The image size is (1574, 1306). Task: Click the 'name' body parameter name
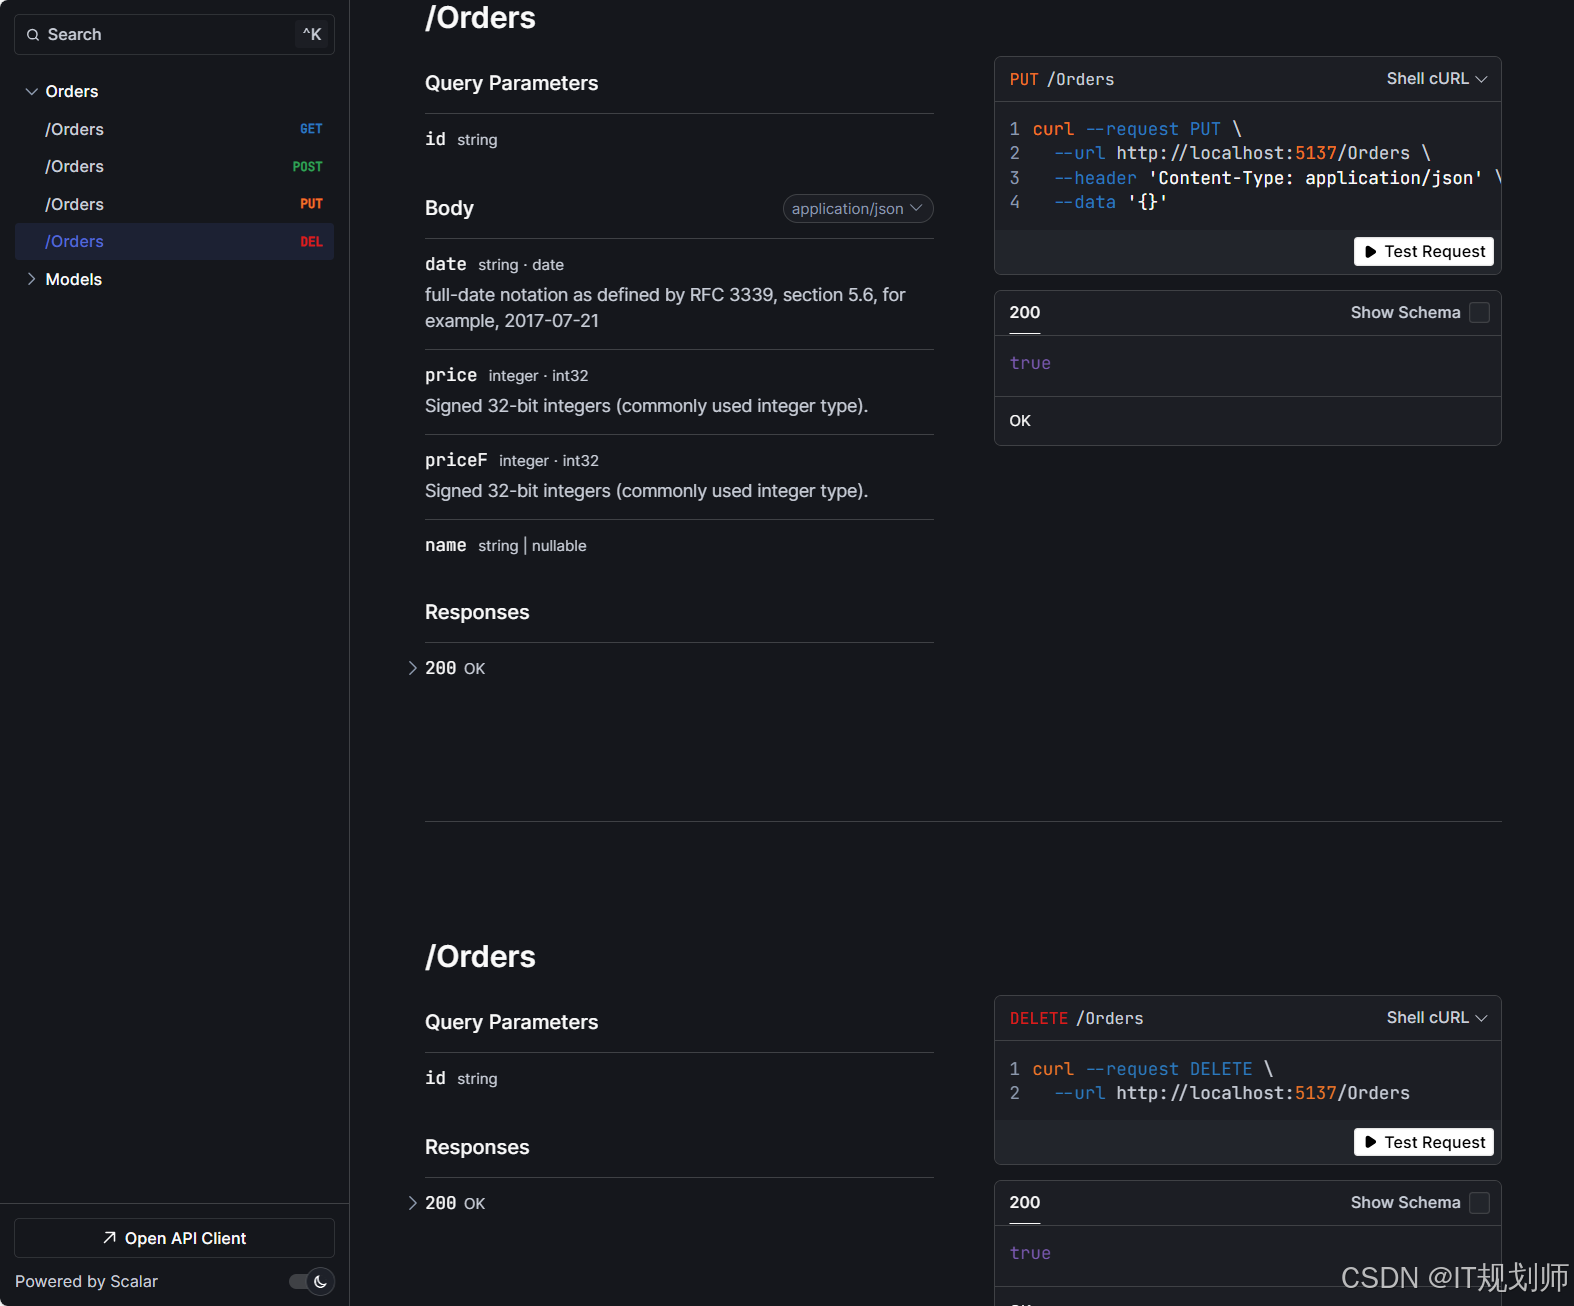click(445, 545)
